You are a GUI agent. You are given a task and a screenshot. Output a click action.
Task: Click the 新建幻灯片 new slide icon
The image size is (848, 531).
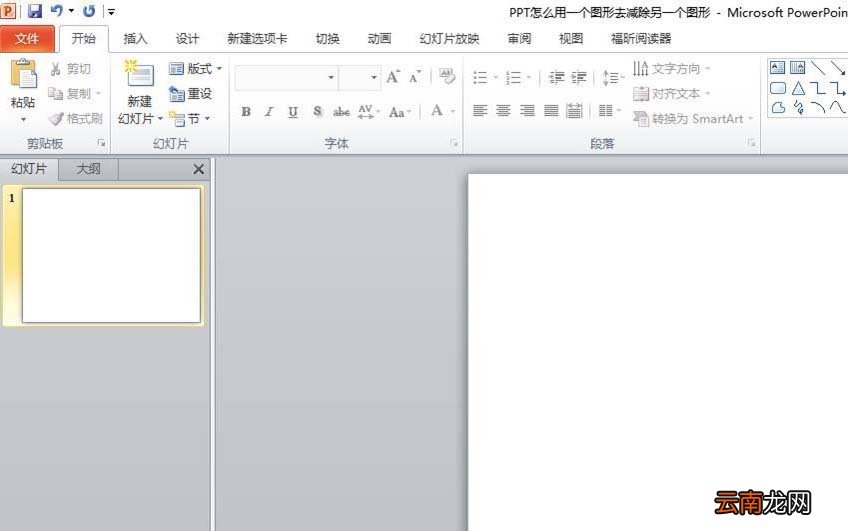pyautogui.click(x=140, y=74)
